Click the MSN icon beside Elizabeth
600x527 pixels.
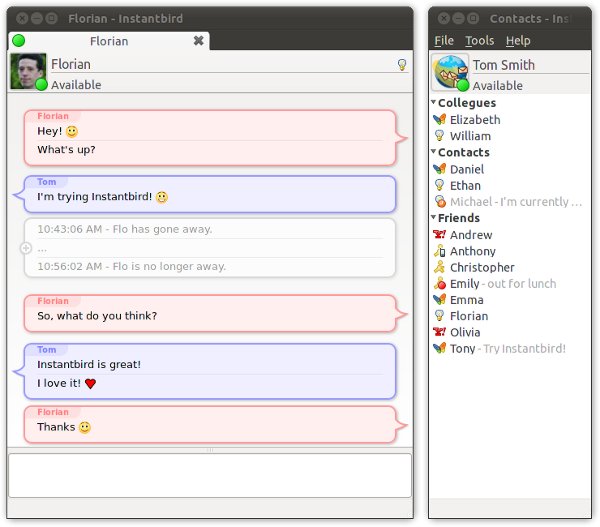(x=439, y=120)
